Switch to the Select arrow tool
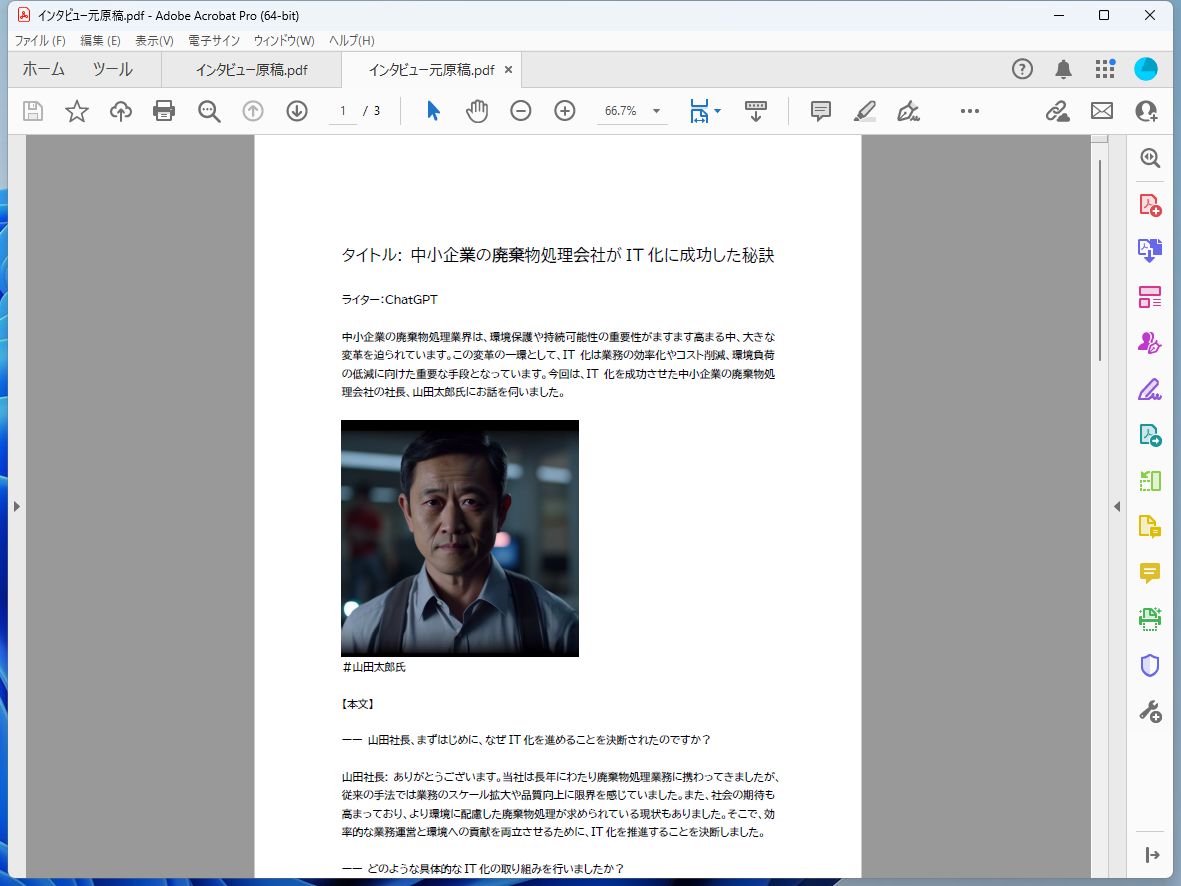 tap(433, 111)
